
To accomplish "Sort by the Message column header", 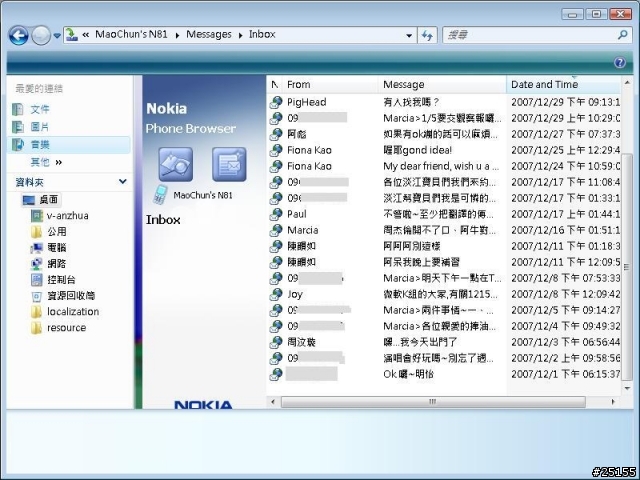I will (442, 84).
